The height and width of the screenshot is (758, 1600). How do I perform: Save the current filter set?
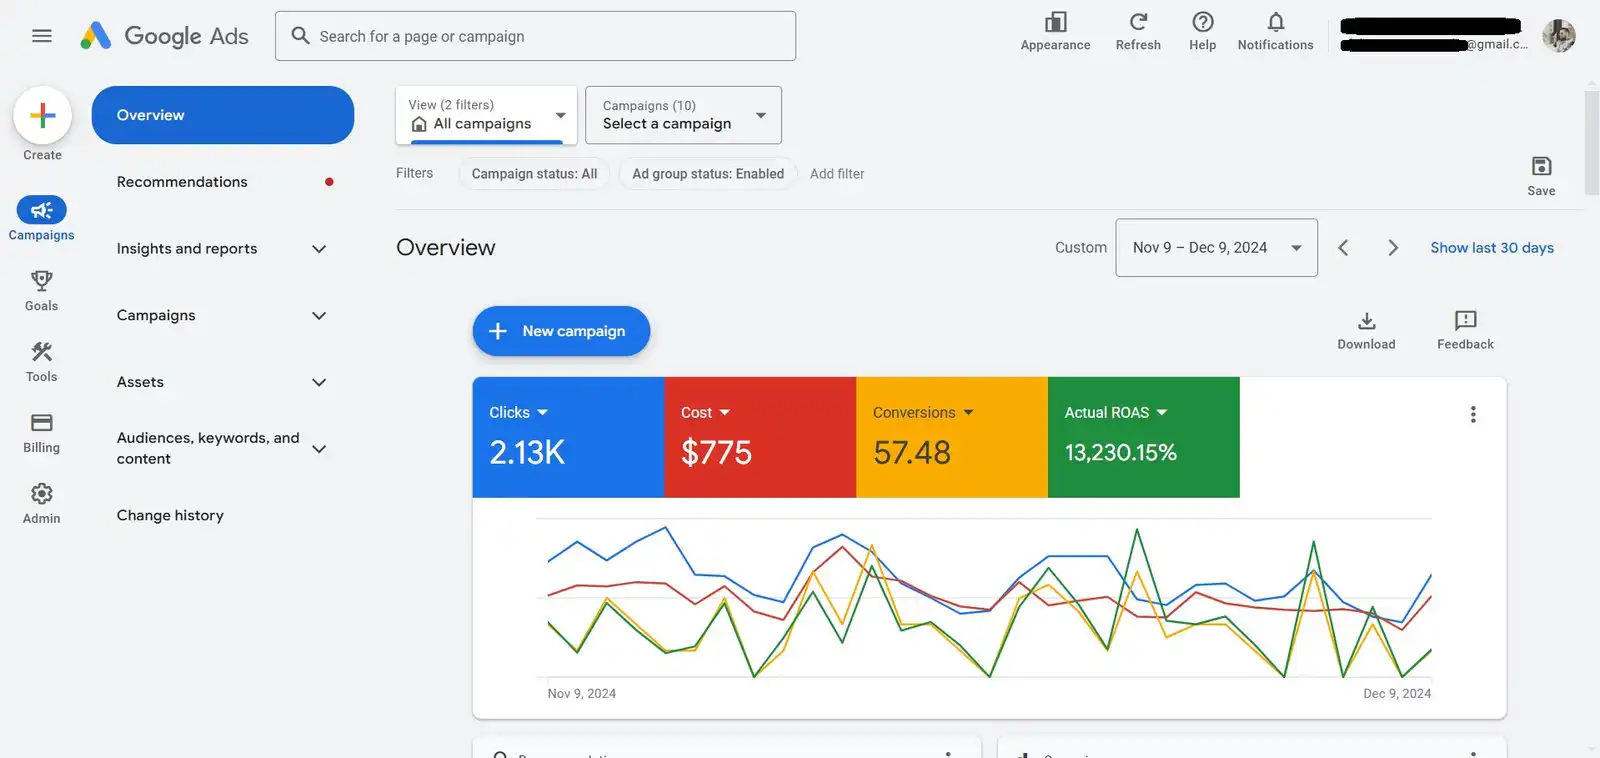tap(1540, 167)
